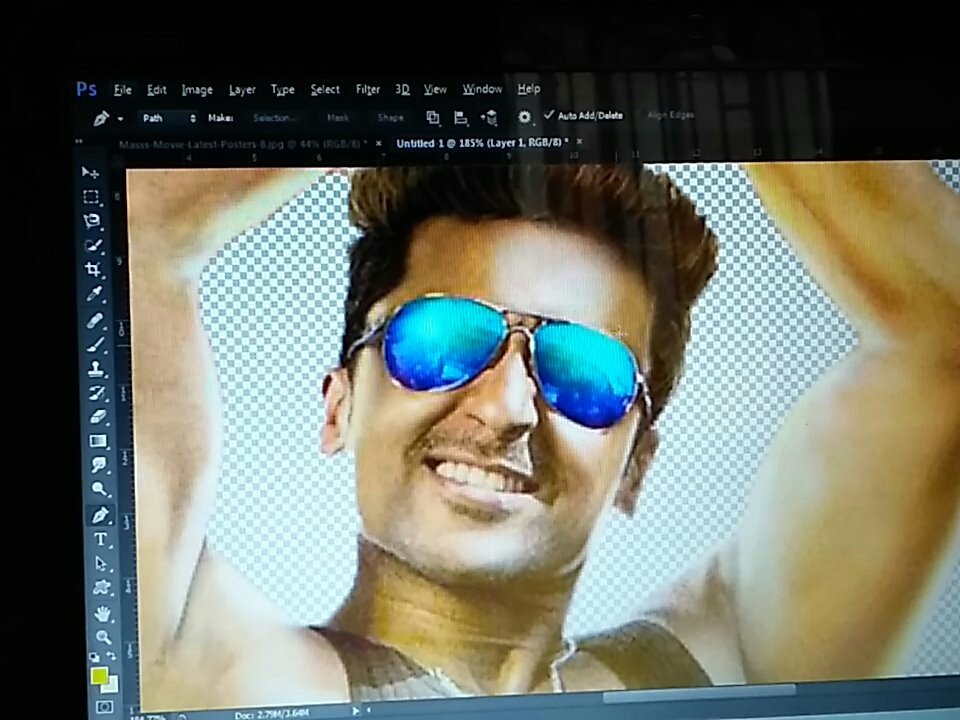This screenshot has height=720, width=960.
Task: Open the background color swatch
Action: (x=111, y=685)
